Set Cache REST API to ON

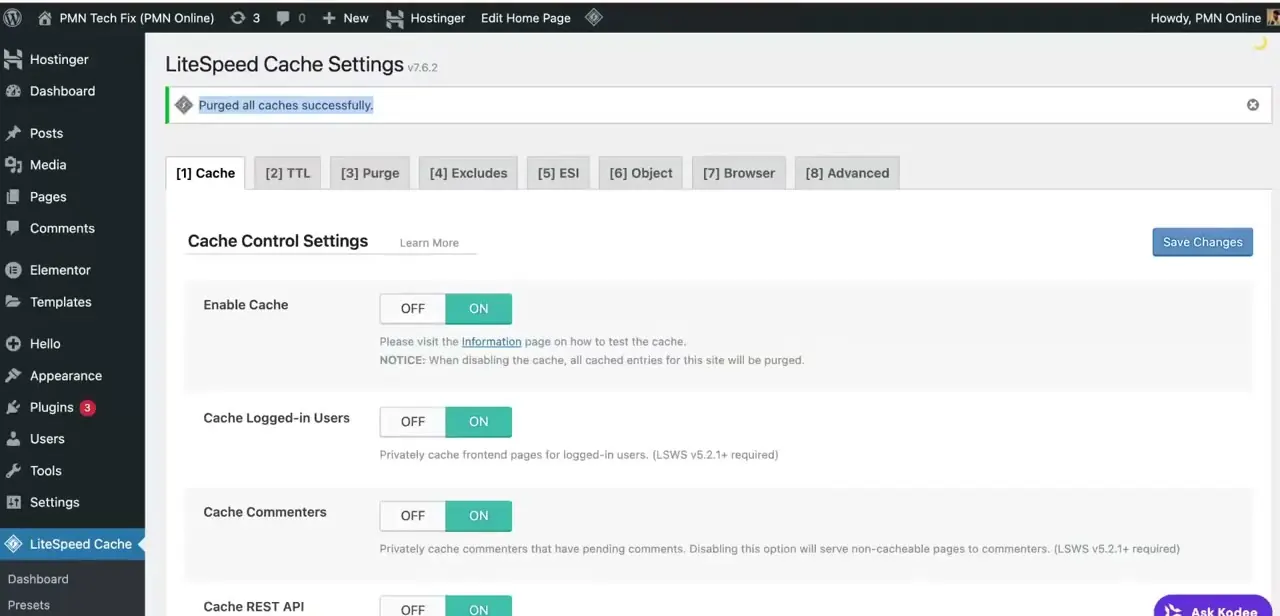click(479, 606)
